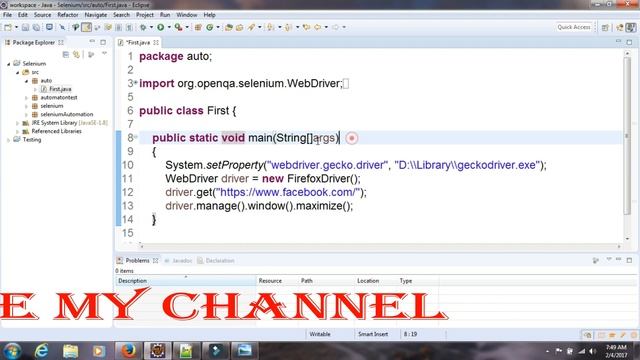Sort by the Location column header

pyautogui.click(x=375, y=281)
